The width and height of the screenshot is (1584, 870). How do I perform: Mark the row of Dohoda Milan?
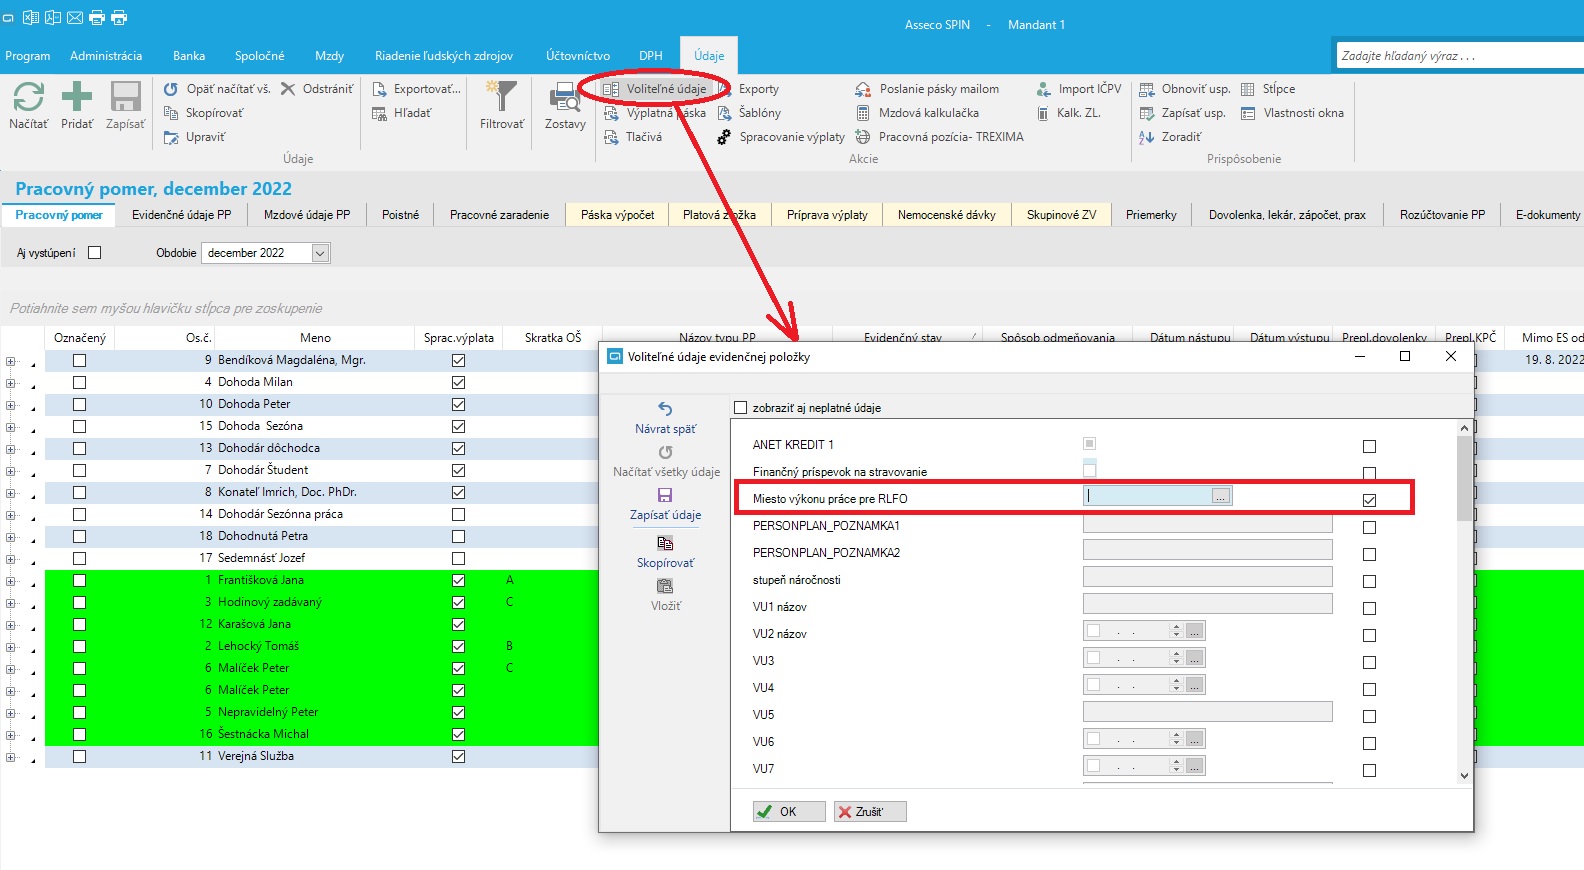79,382
